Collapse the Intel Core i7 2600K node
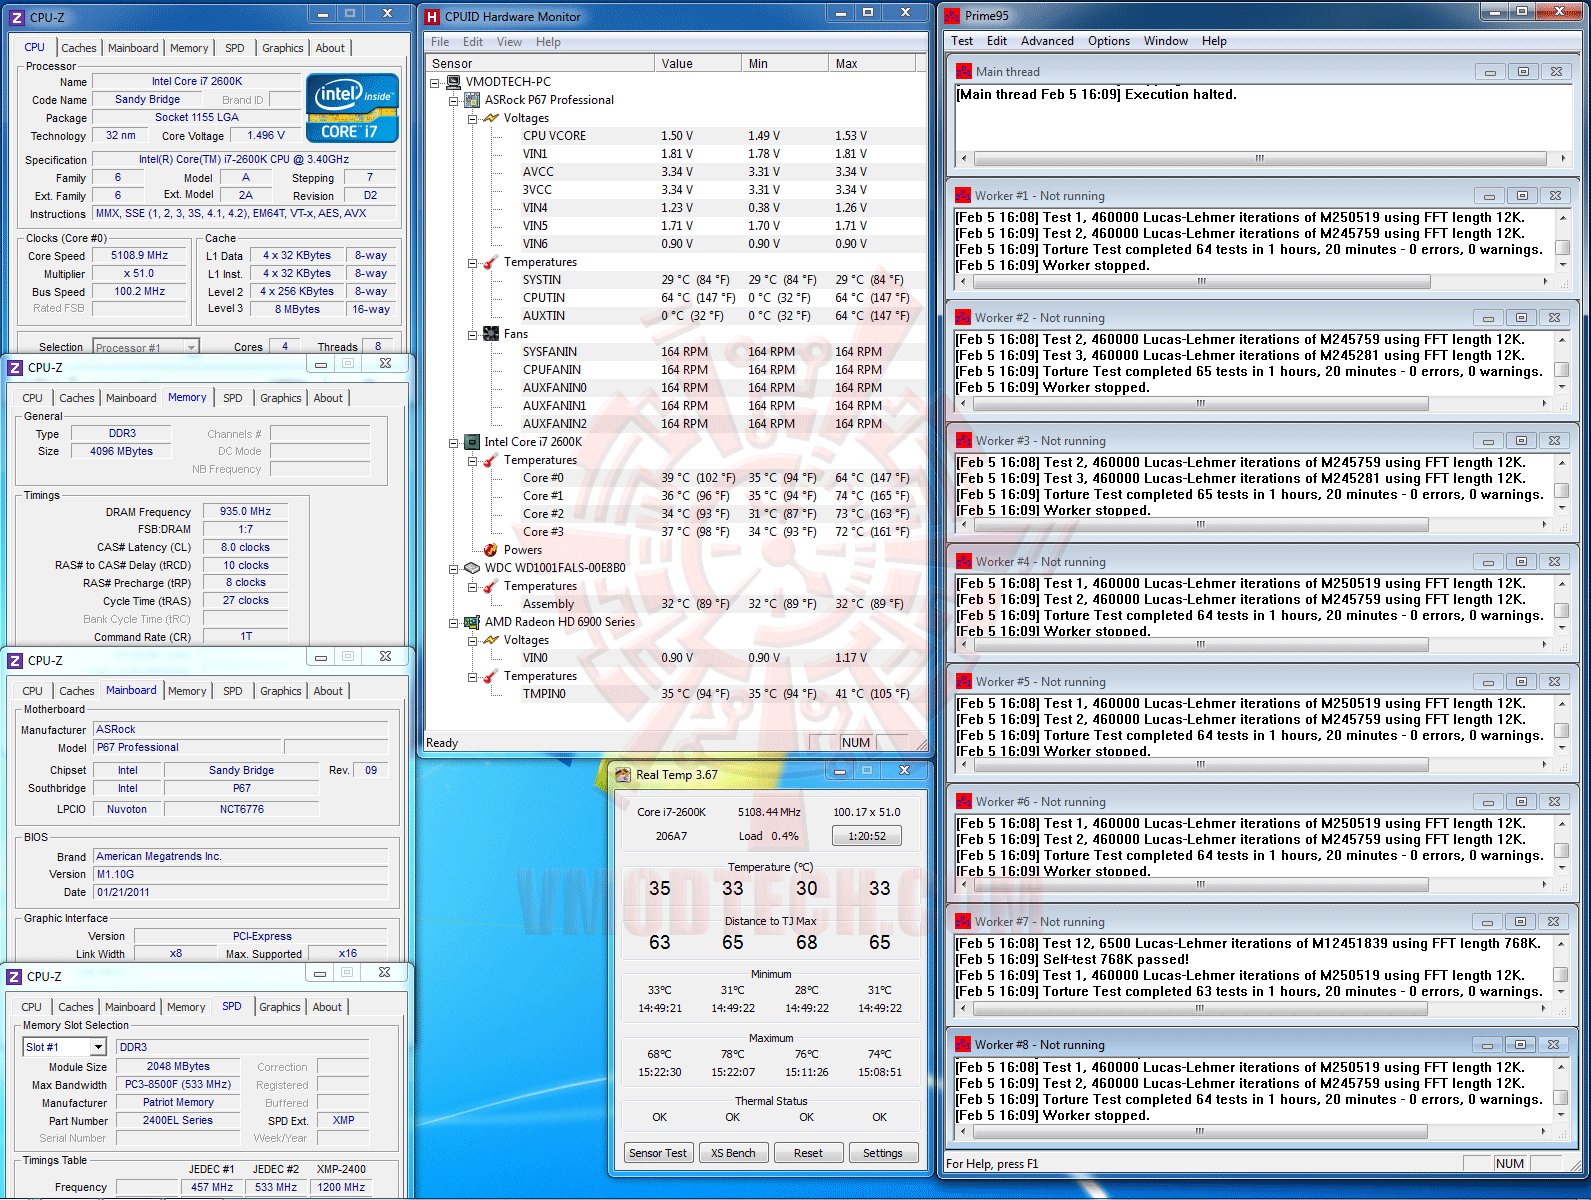 [x=453, y=442]
